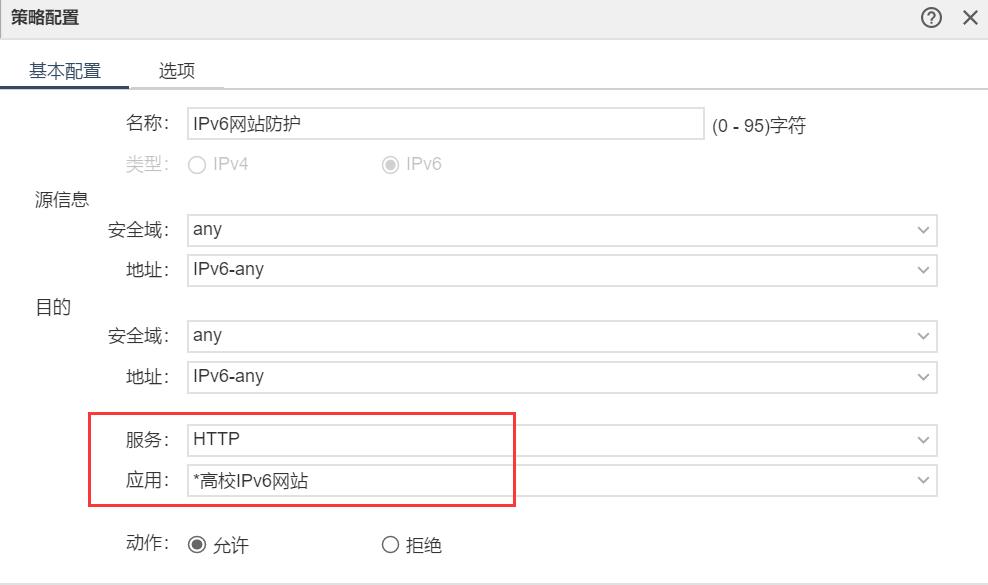Click the 目的 section label
Screen dimensions: 988x585
click(53, 307)
